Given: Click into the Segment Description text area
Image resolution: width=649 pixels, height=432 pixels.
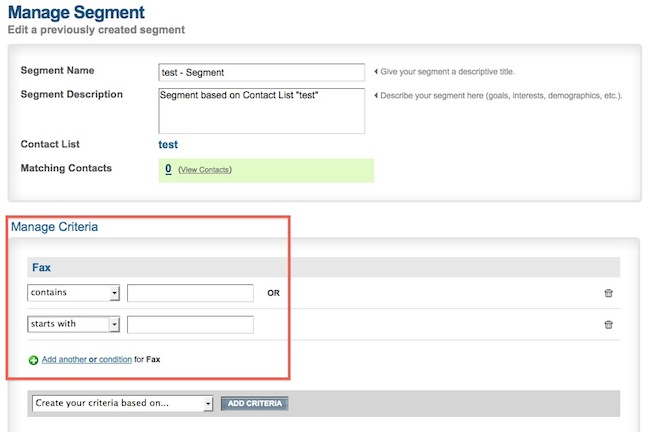Looking at the screenshot, I should tap(262, 110).
